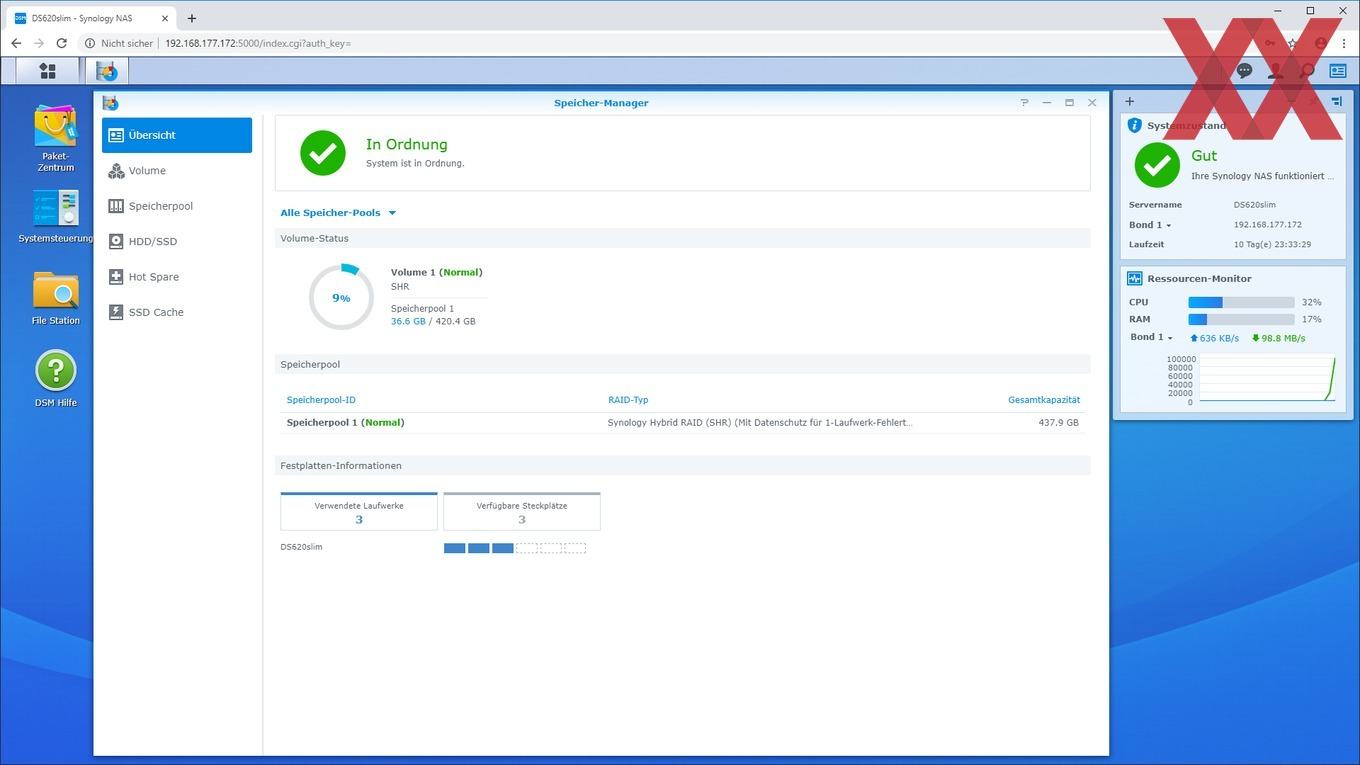Click the 437.9 GB capacity value

click(x=1059, y=423)
